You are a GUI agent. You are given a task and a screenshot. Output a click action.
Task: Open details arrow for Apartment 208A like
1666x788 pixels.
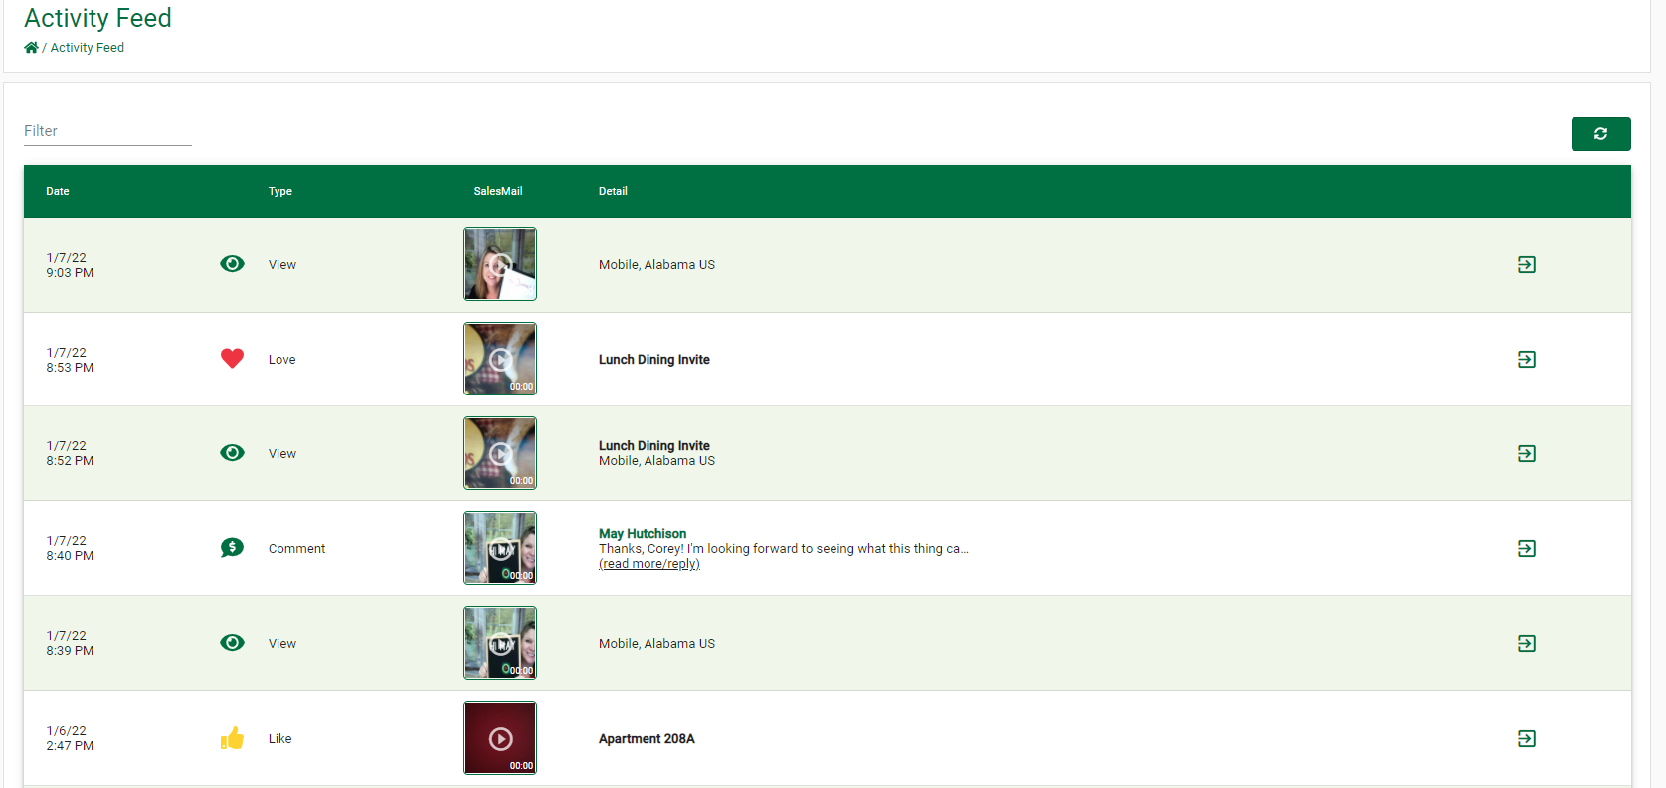(1526, 739)
